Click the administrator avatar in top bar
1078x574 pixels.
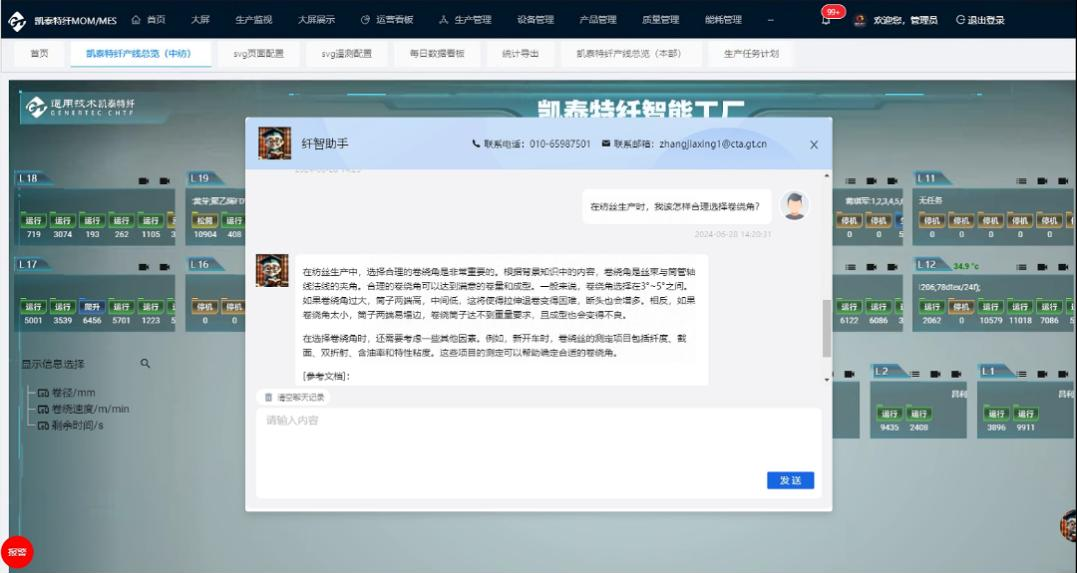point(859,20)
